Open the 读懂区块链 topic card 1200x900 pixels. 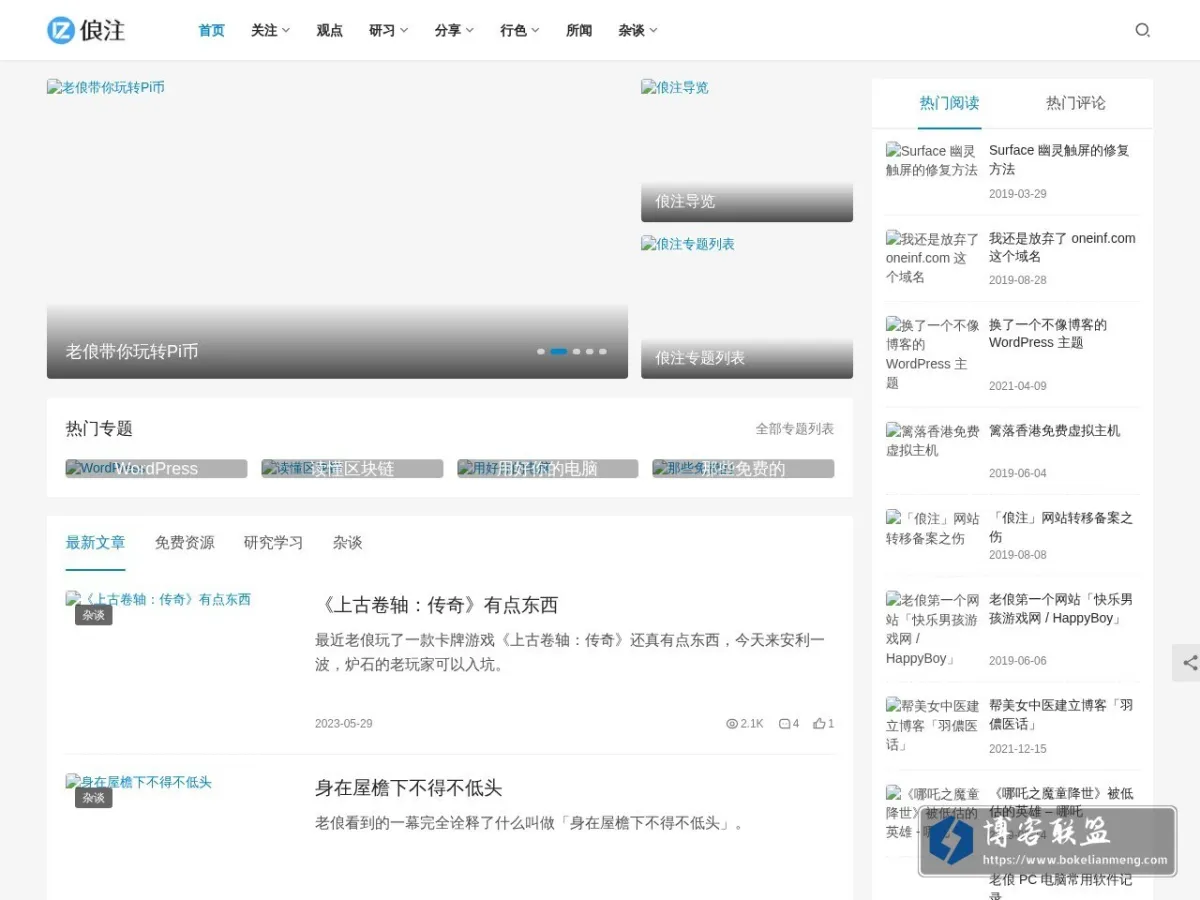point(352,468)
